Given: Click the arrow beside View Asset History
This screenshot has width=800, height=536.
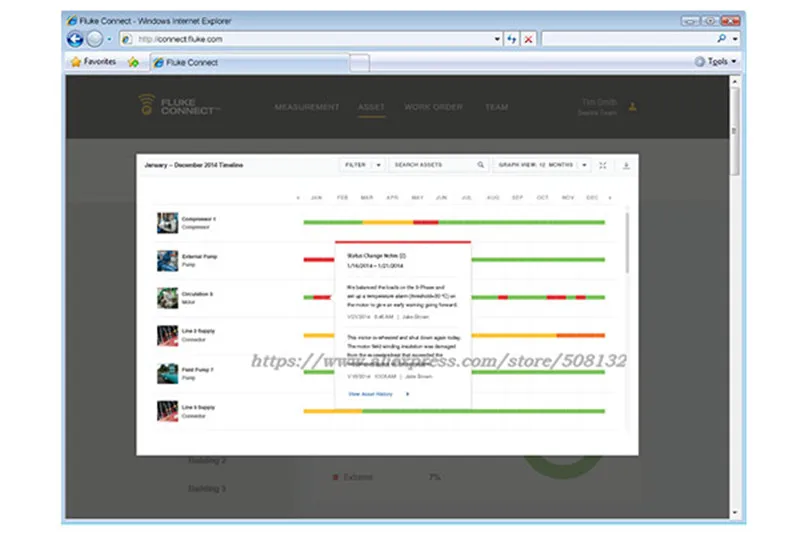Looking at the screenshot, I should [407, 394].
